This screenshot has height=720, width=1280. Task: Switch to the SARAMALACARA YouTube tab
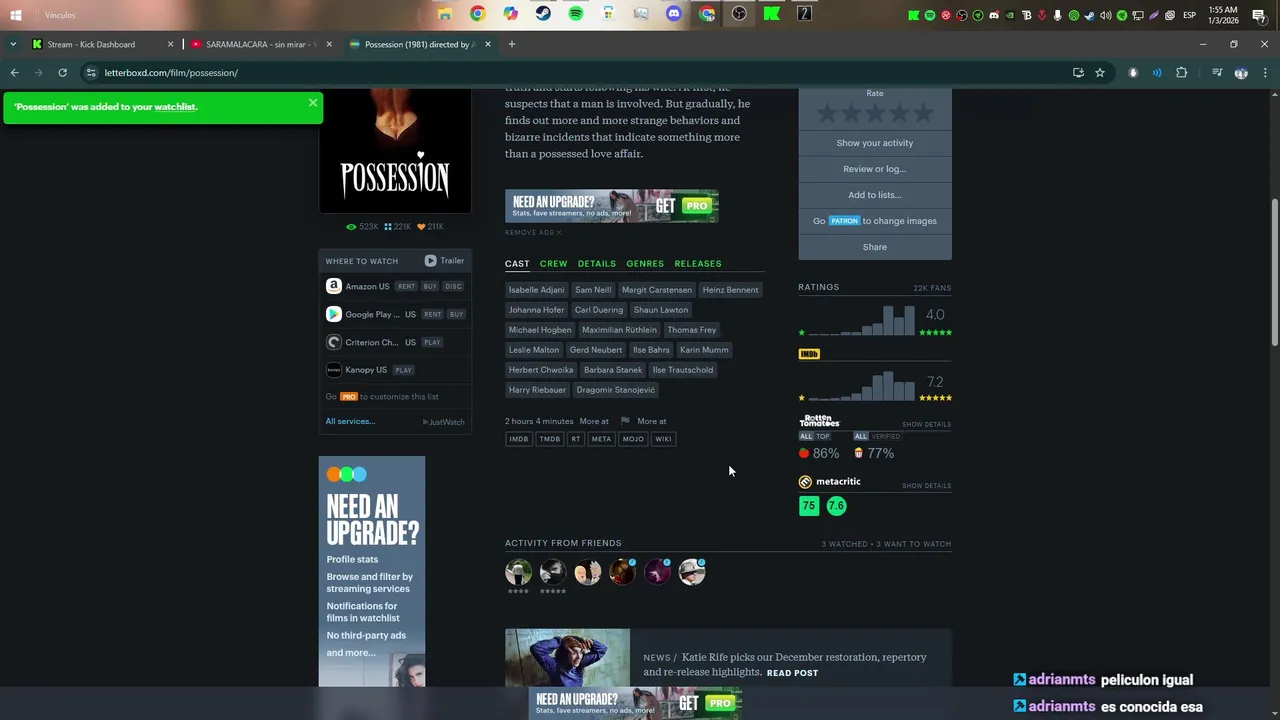tap(260, 44)
